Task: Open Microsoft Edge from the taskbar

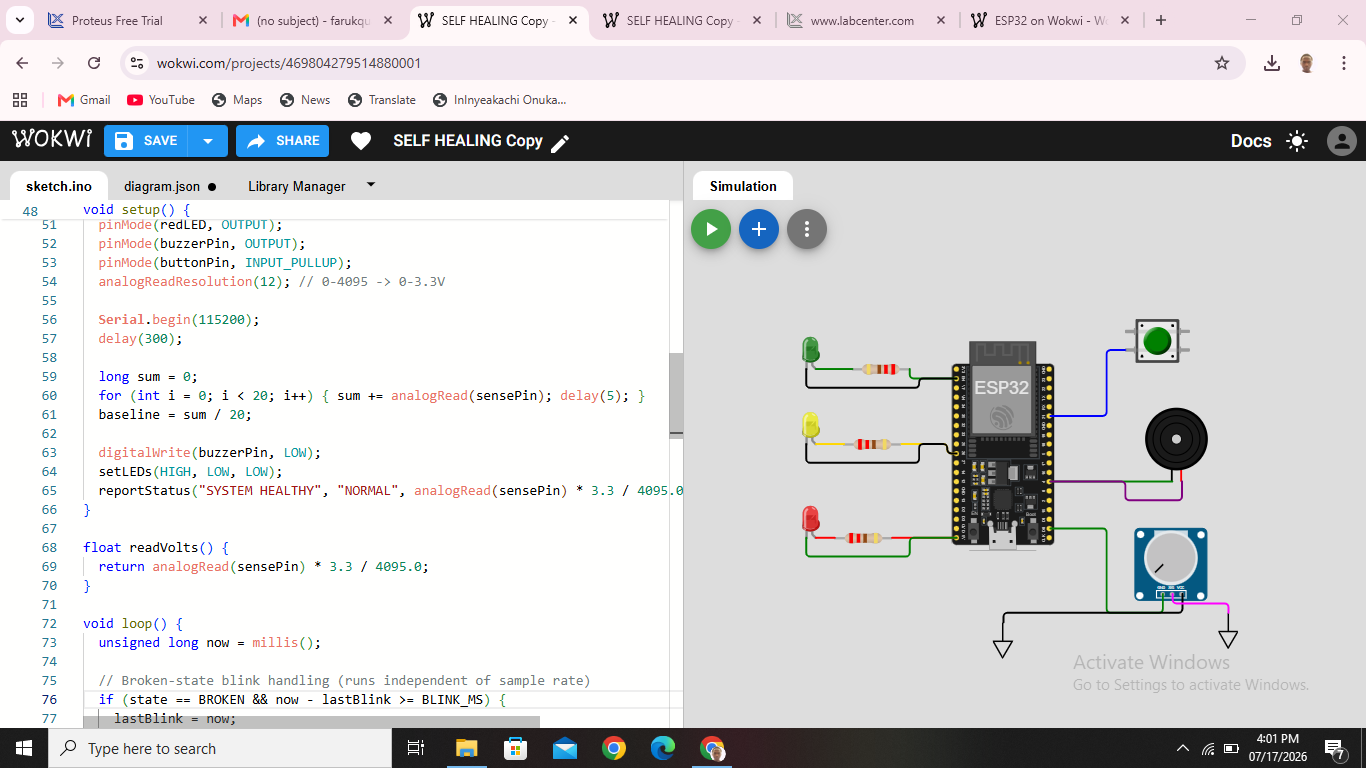Action: pyautogui.click(x=662, y=748)
